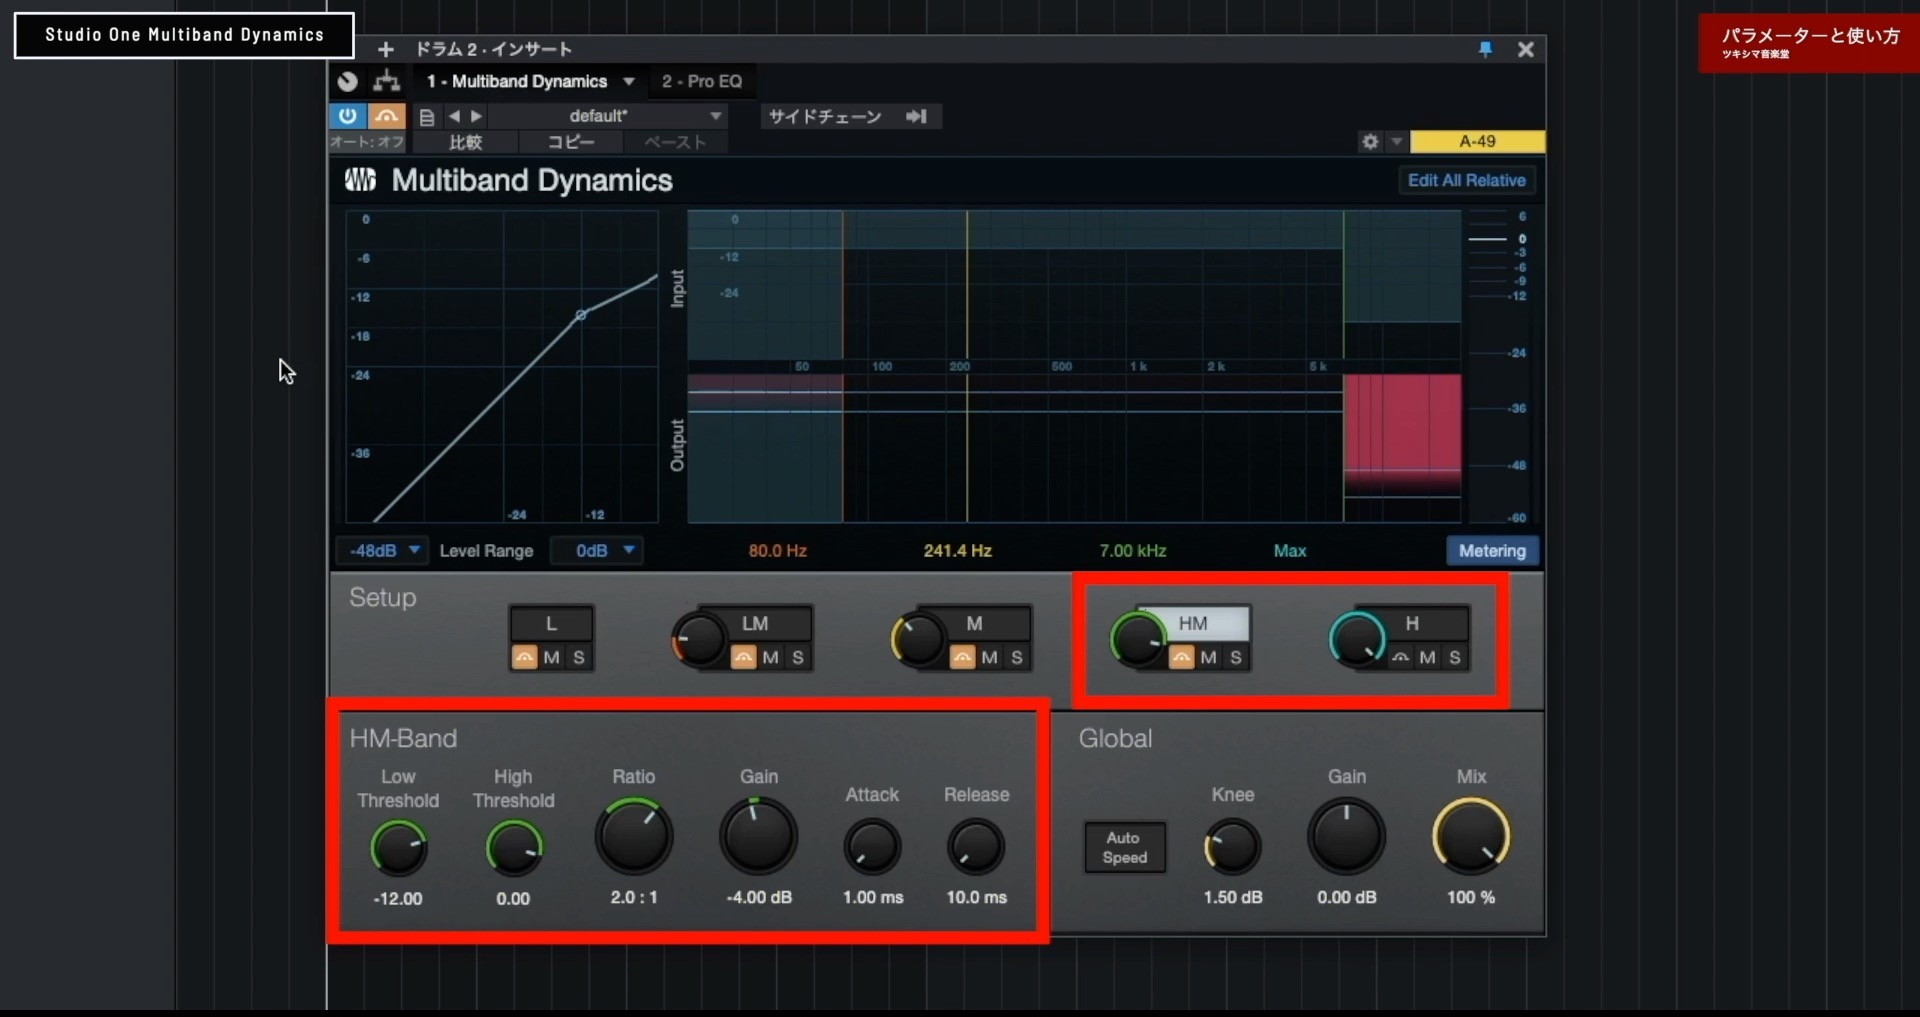Image resolution: width=1920 pixels, height=1017 pixels.
Task: Click the previous preset arrow
Action: click(x=456, y=116)
